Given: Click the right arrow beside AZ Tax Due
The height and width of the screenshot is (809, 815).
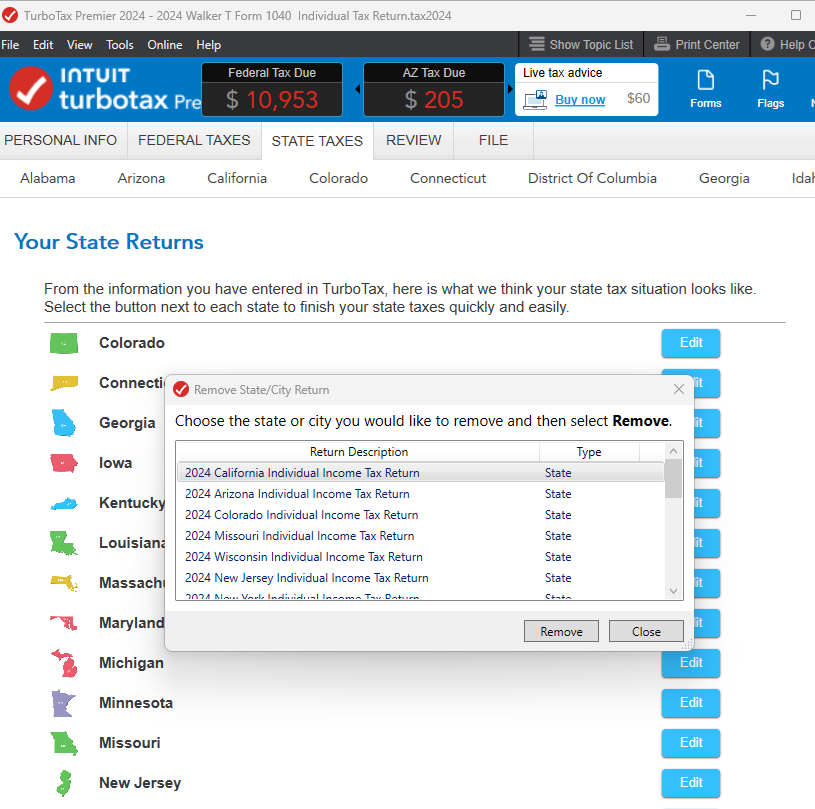Looking at the screenshot, I should 510,89.
